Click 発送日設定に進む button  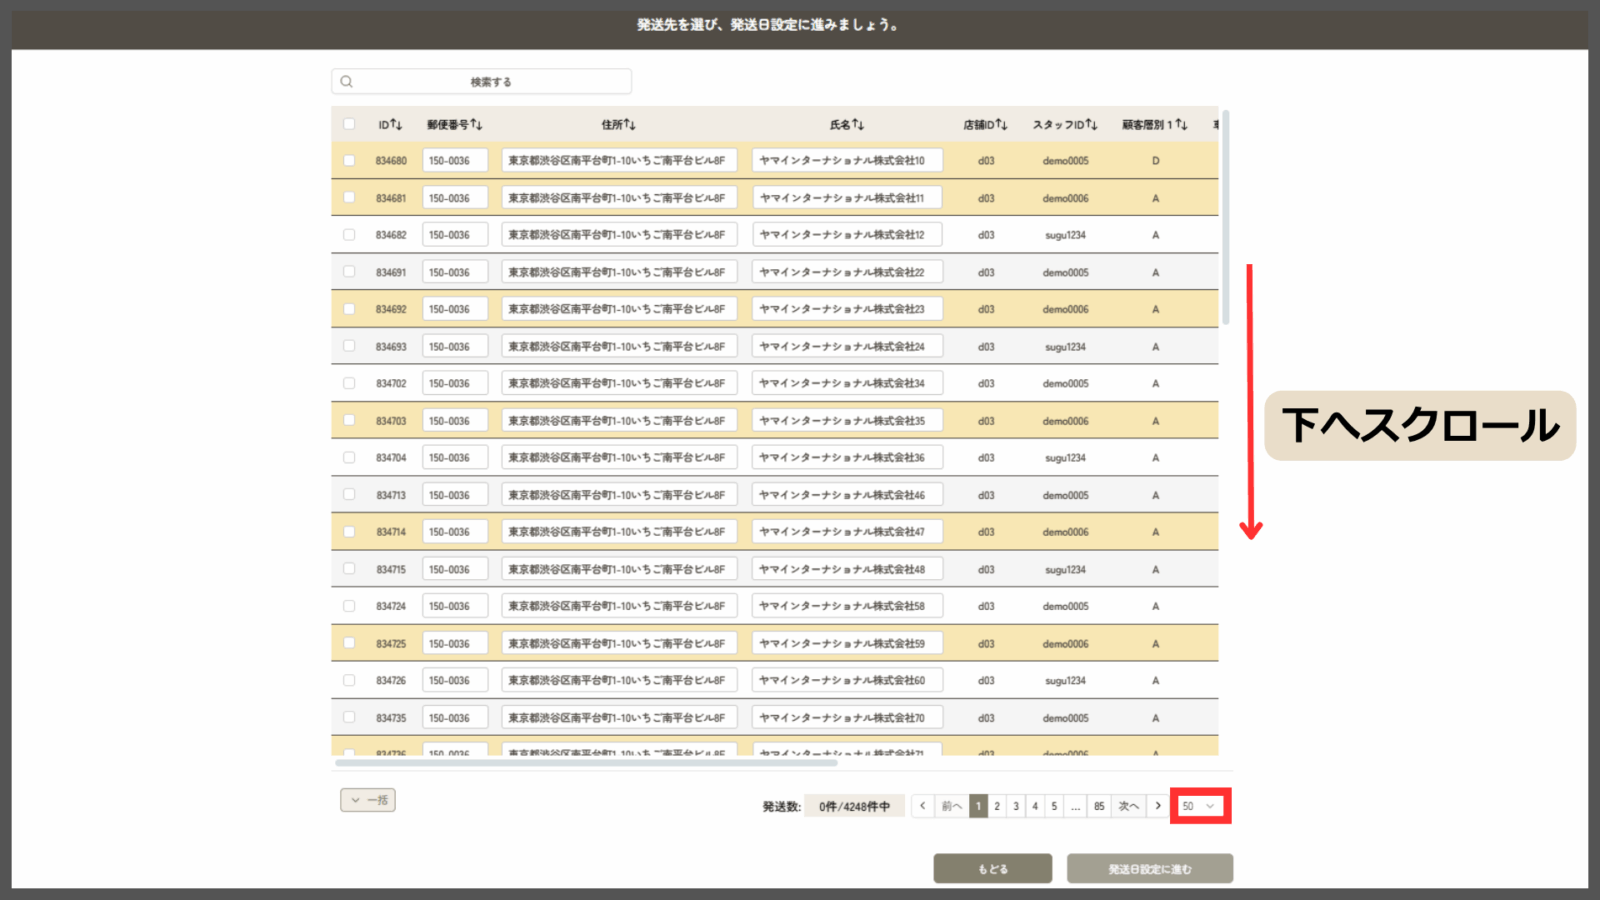click(1149, 869)
